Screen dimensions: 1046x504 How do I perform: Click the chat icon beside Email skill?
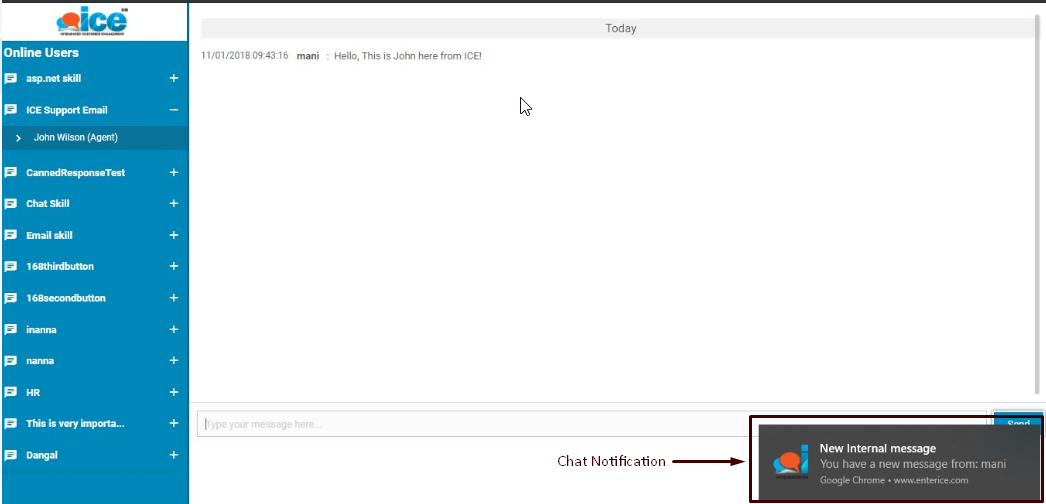[11, 235]
